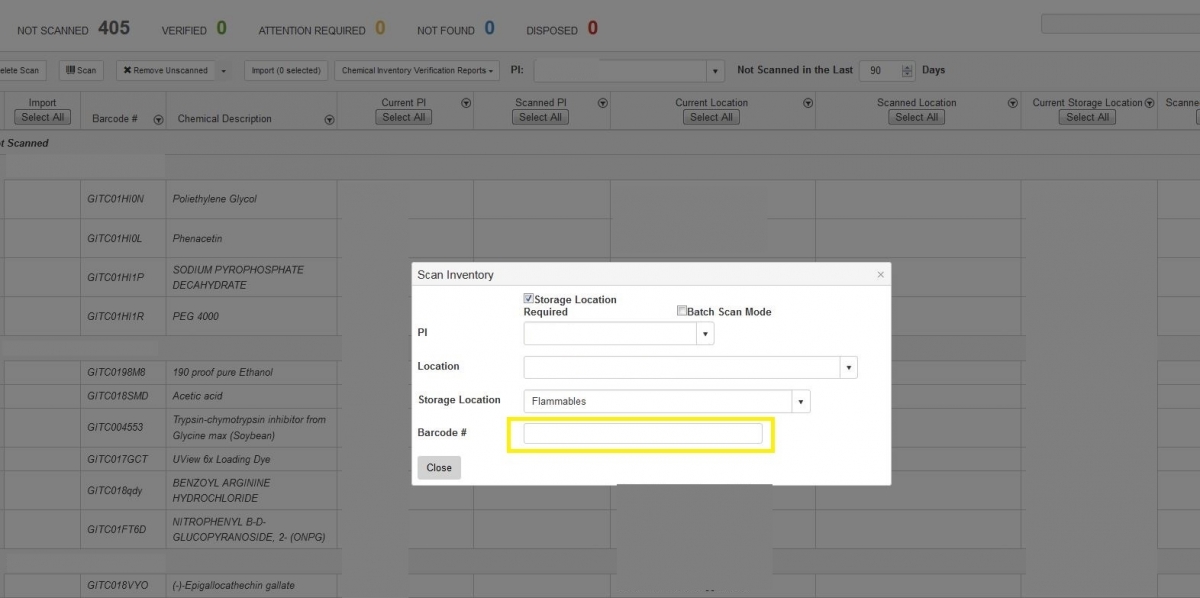Click the Import (0 selected) button
This screenshot has height=598, width=1200.
(x=285, y=71)
